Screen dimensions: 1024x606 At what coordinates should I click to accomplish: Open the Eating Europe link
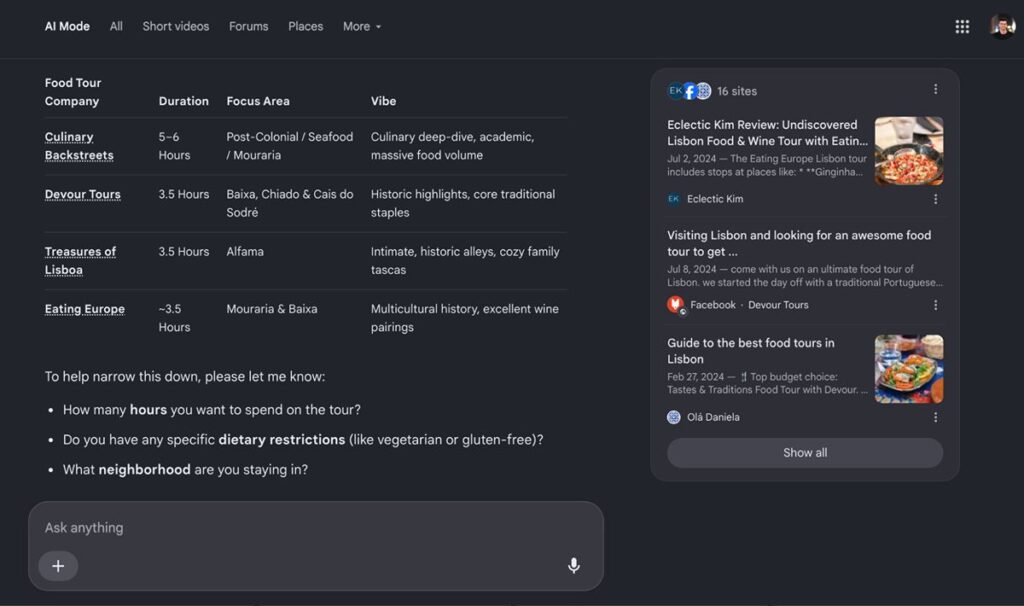point(85,310)
